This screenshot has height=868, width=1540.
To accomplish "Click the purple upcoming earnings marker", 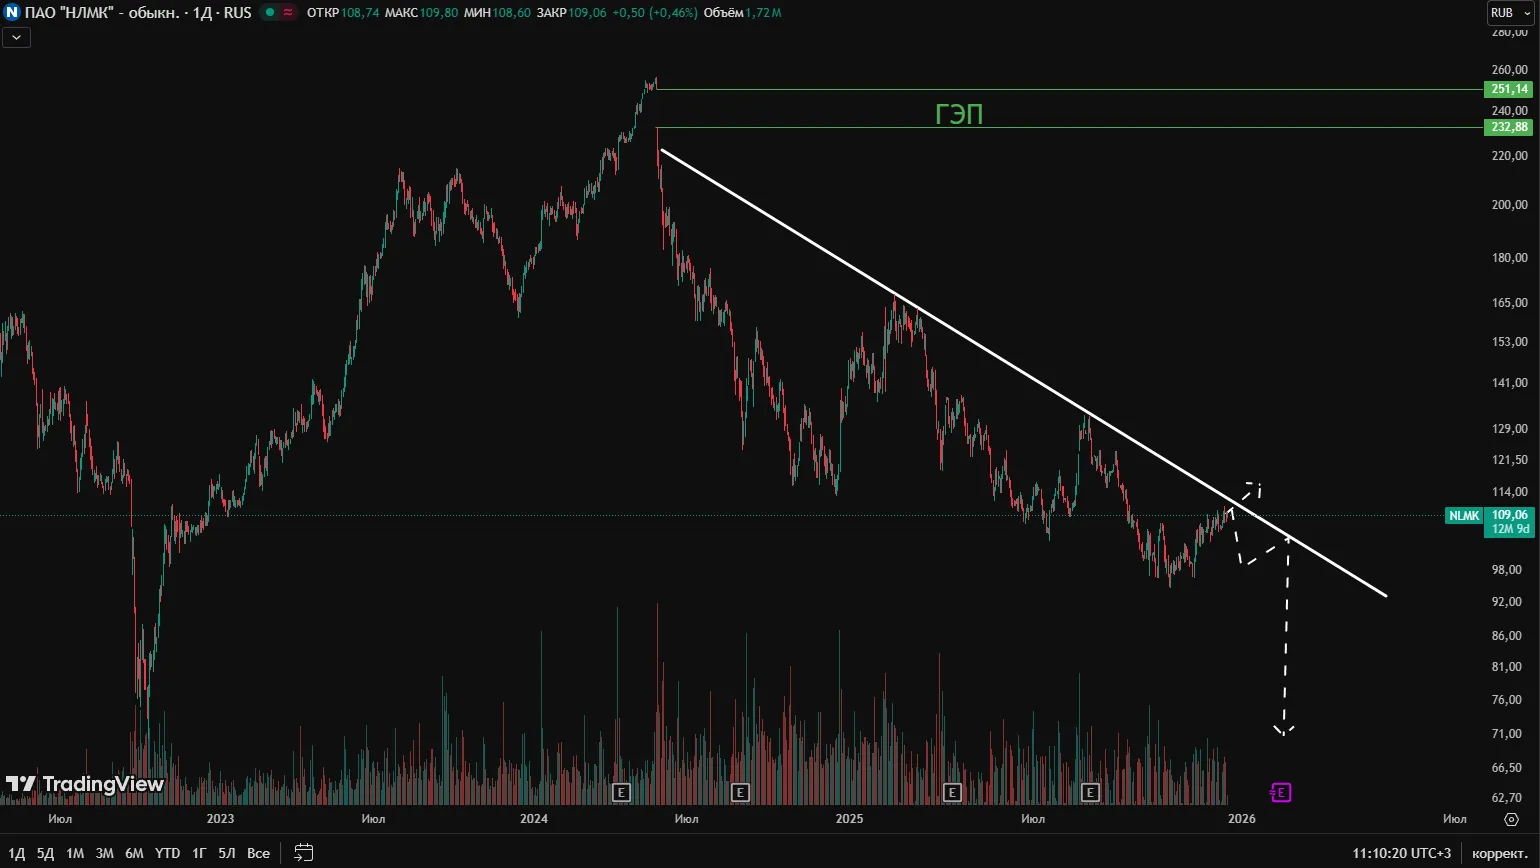I will click(1281, 793).
